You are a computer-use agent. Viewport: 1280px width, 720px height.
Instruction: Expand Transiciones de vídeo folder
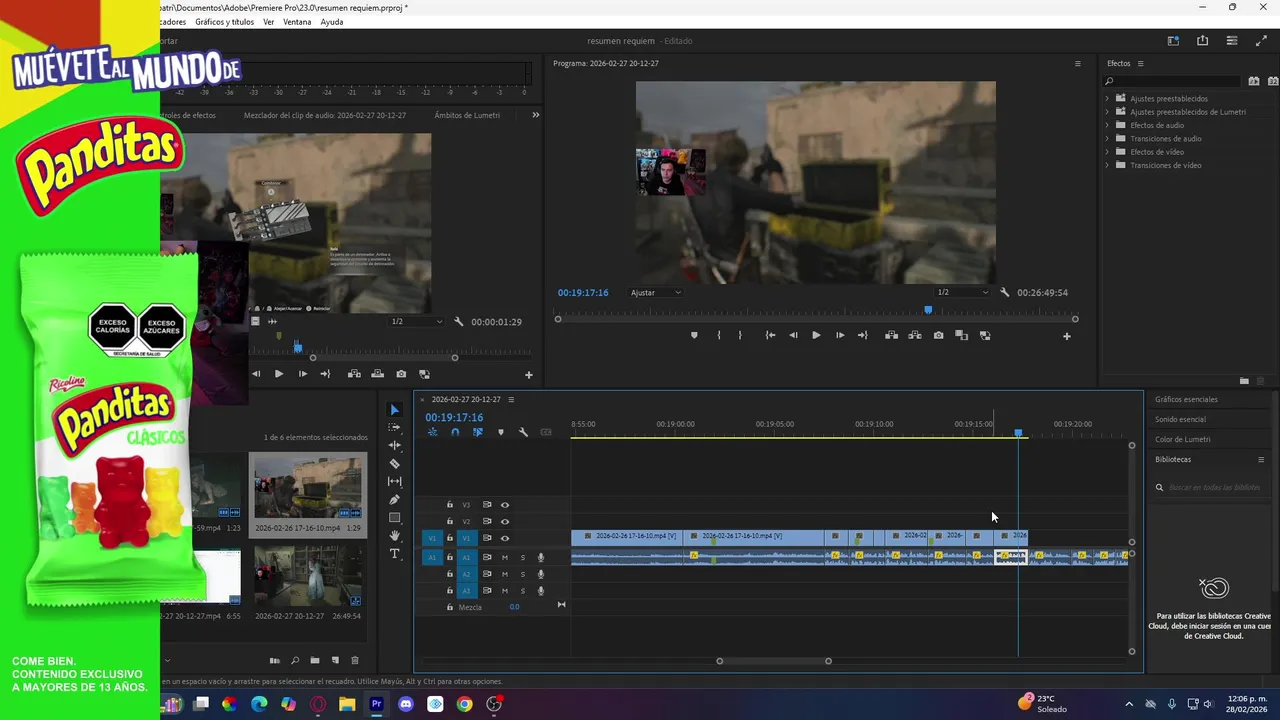point(1107,165)
